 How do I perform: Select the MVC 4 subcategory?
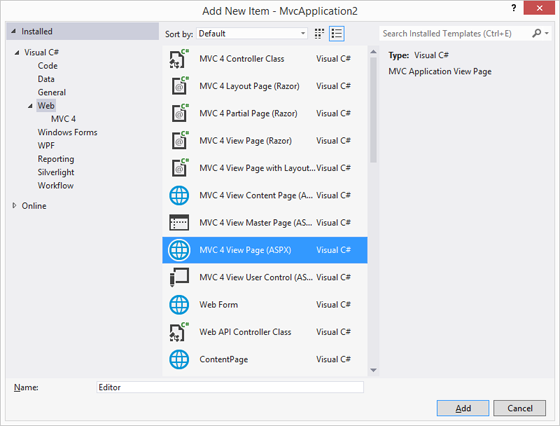(x=63, y=119)
